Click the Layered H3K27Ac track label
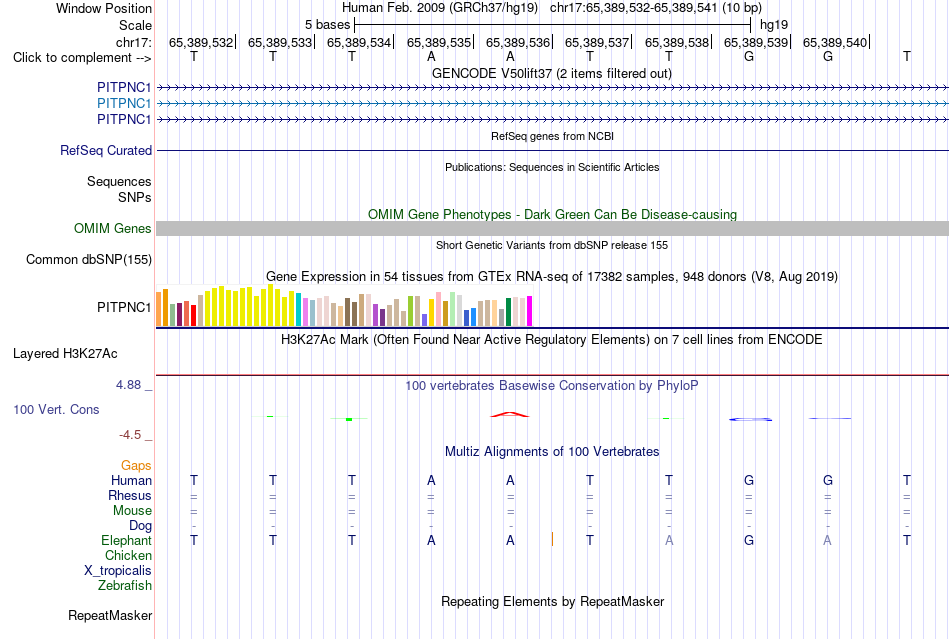 (x=65, y=354)
